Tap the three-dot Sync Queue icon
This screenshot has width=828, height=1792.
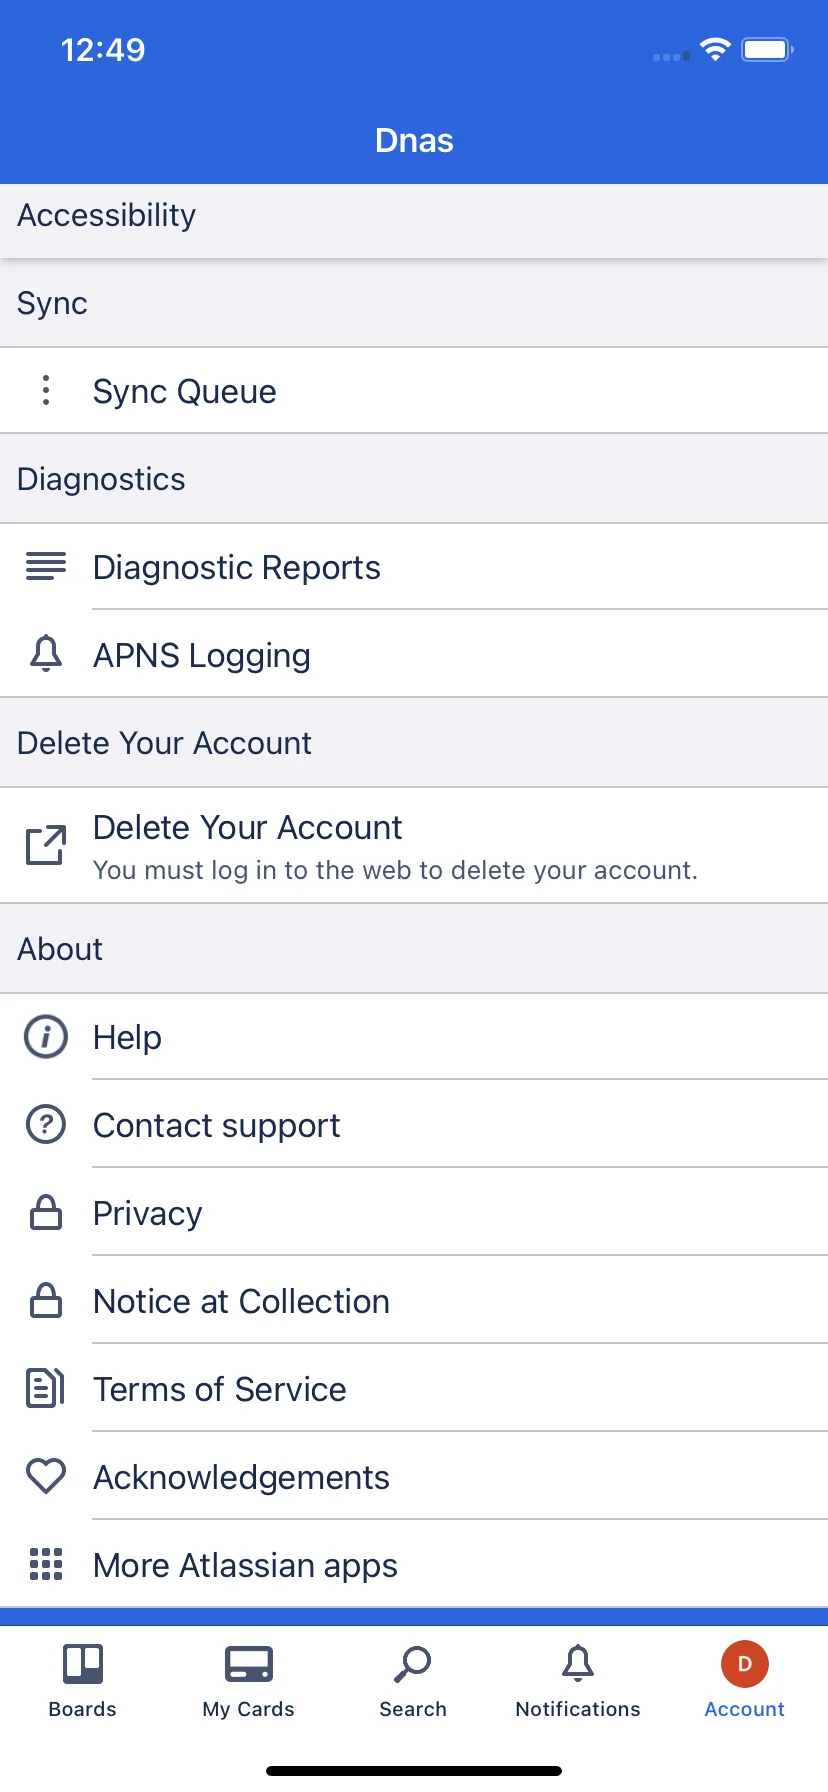coord(46,390)
